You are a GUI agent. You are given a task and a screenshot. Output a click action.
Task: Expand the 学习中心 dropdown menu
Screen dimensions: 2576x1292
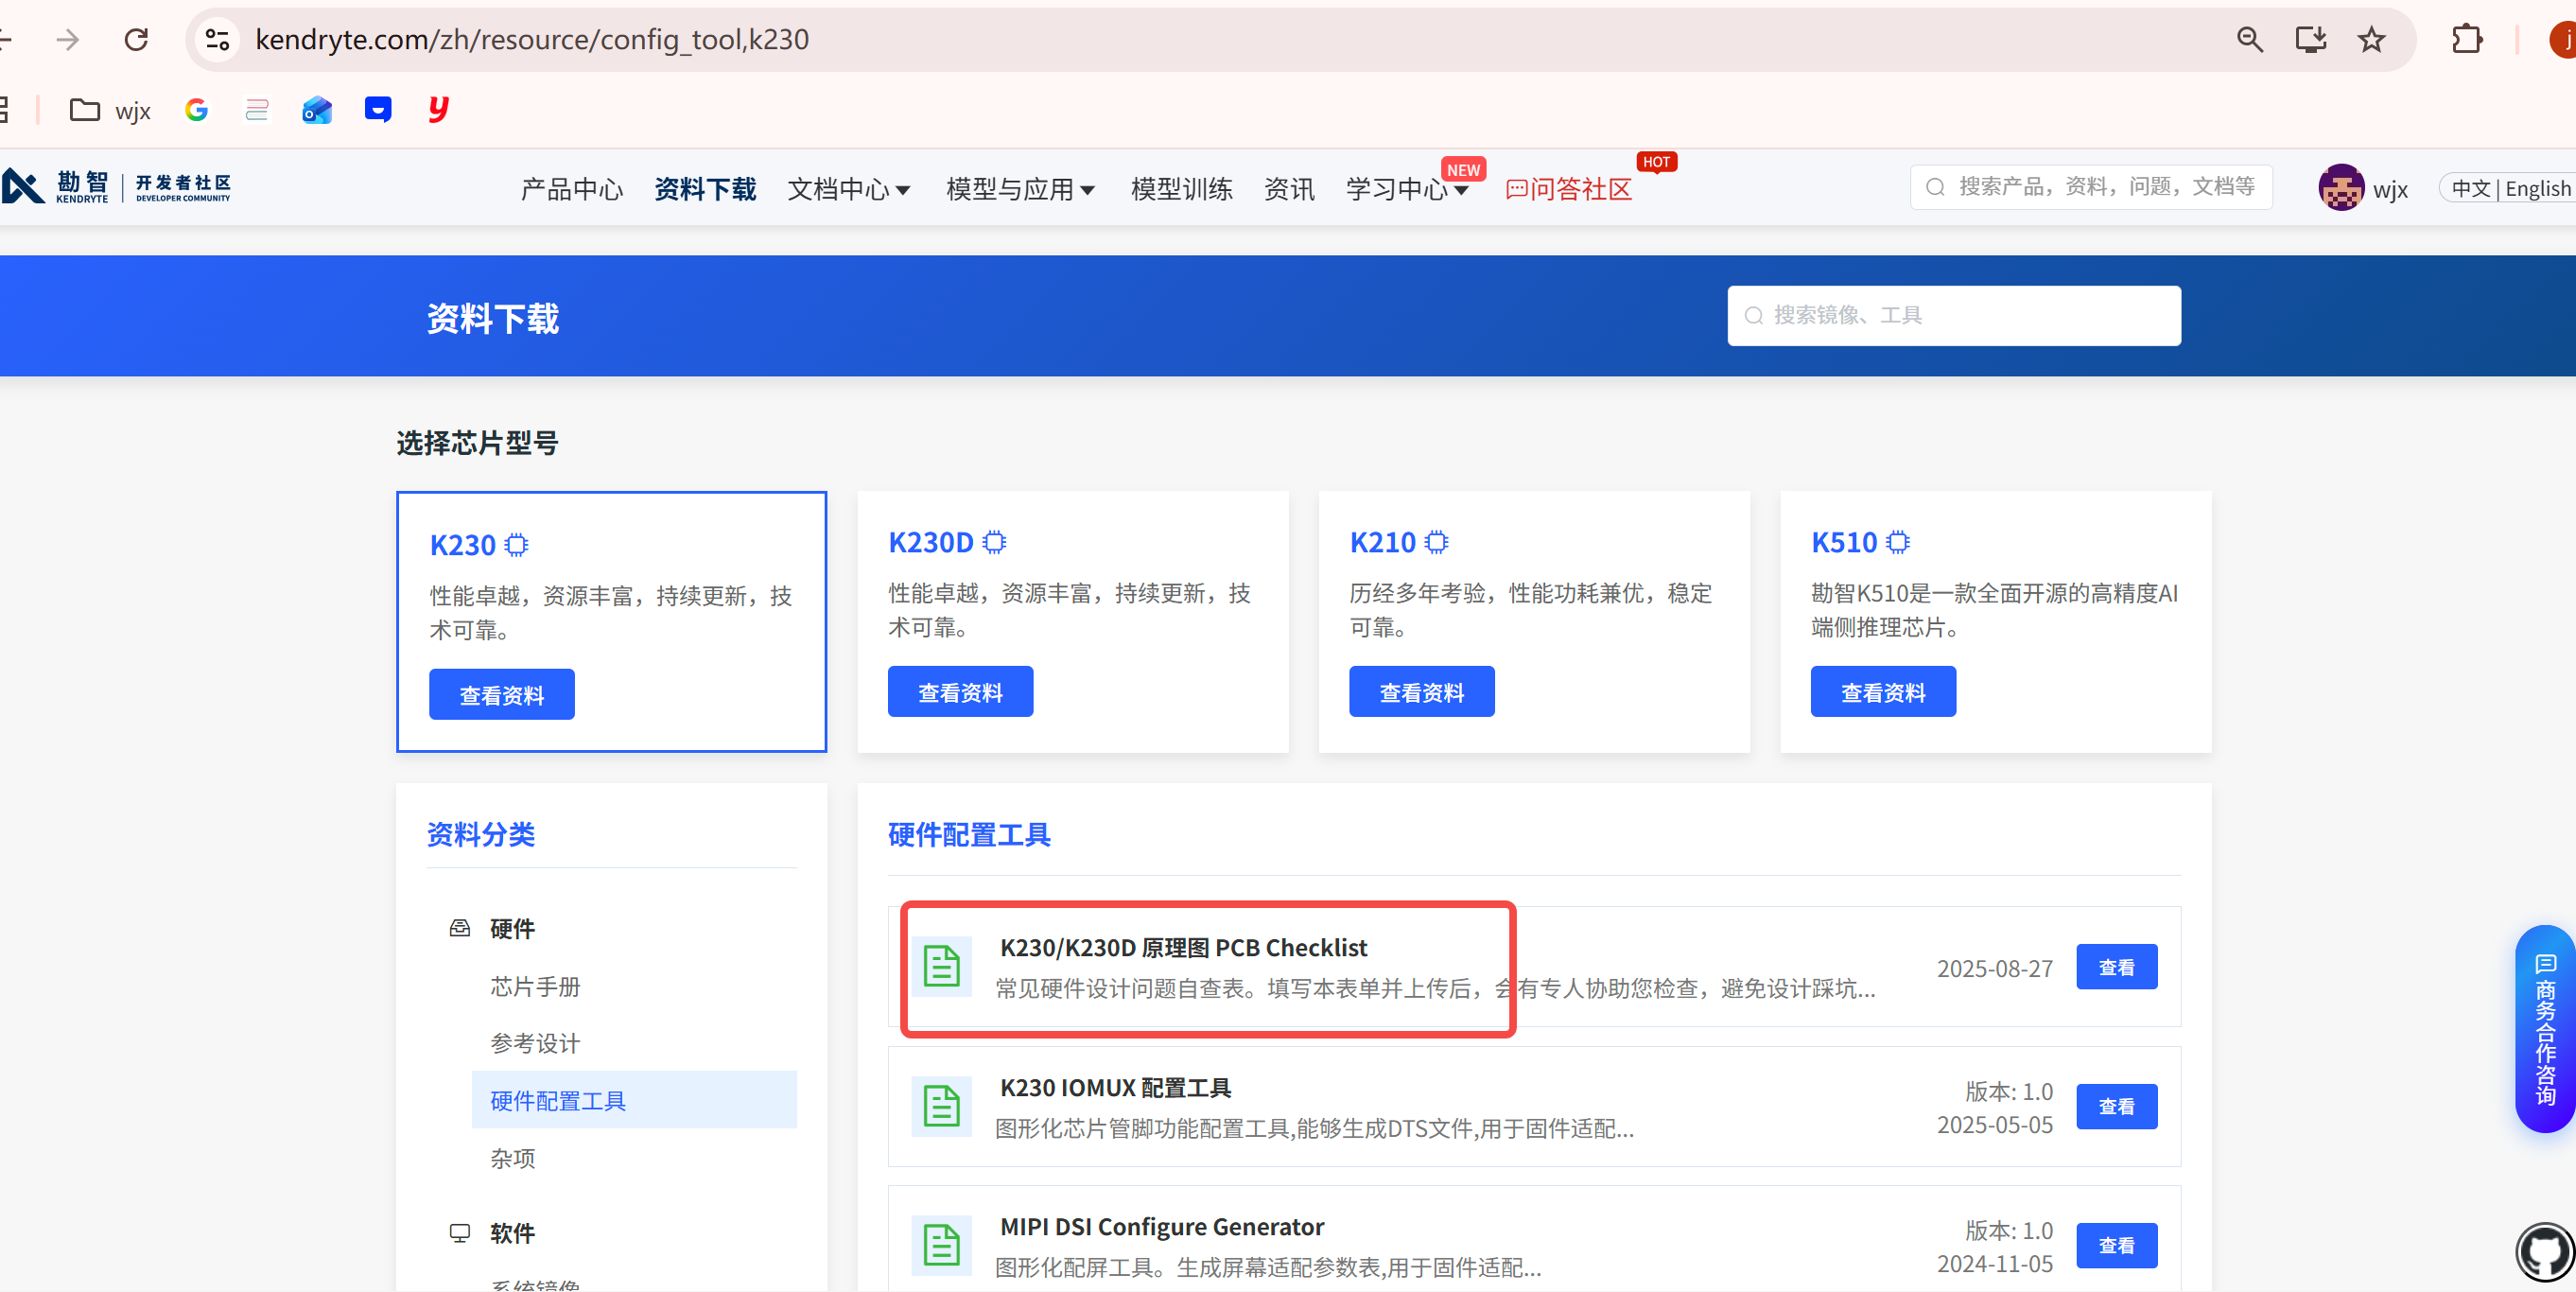point(1407,189)
